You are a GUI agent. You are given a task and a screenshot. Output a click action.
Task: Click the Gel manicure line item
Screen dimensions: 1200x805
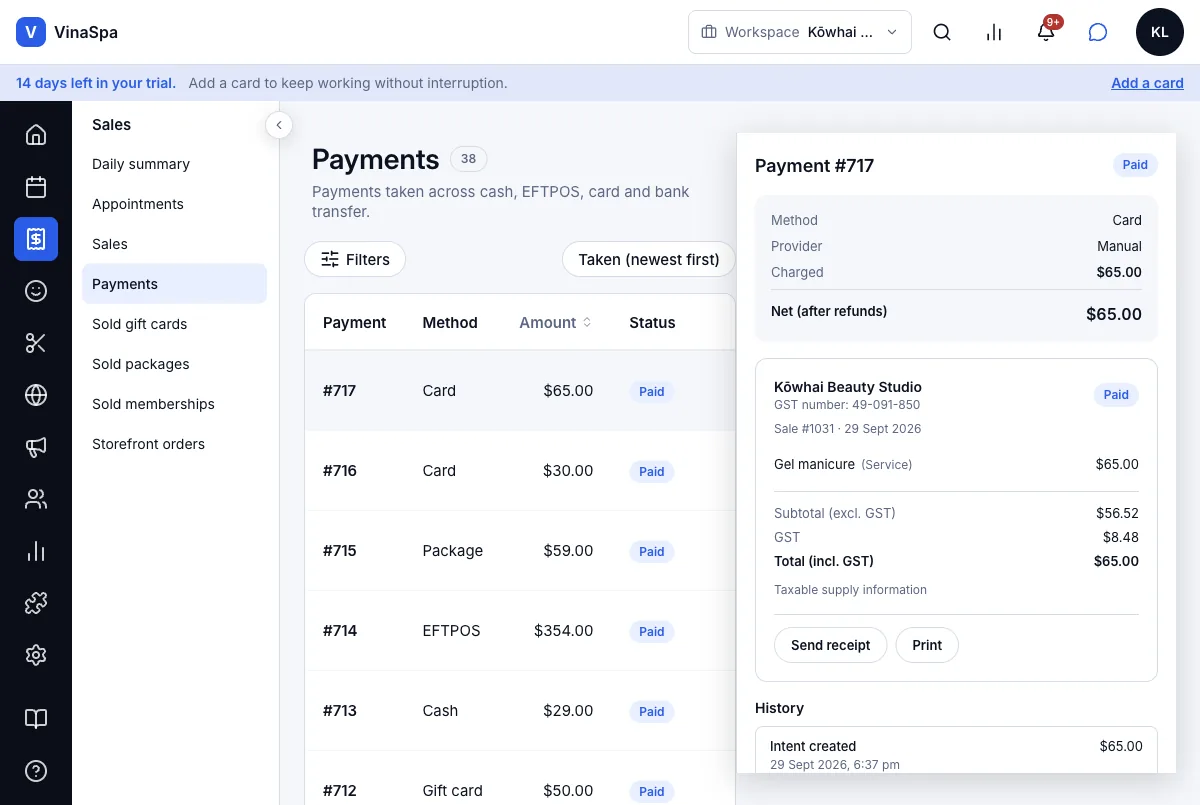pos(956,464)
